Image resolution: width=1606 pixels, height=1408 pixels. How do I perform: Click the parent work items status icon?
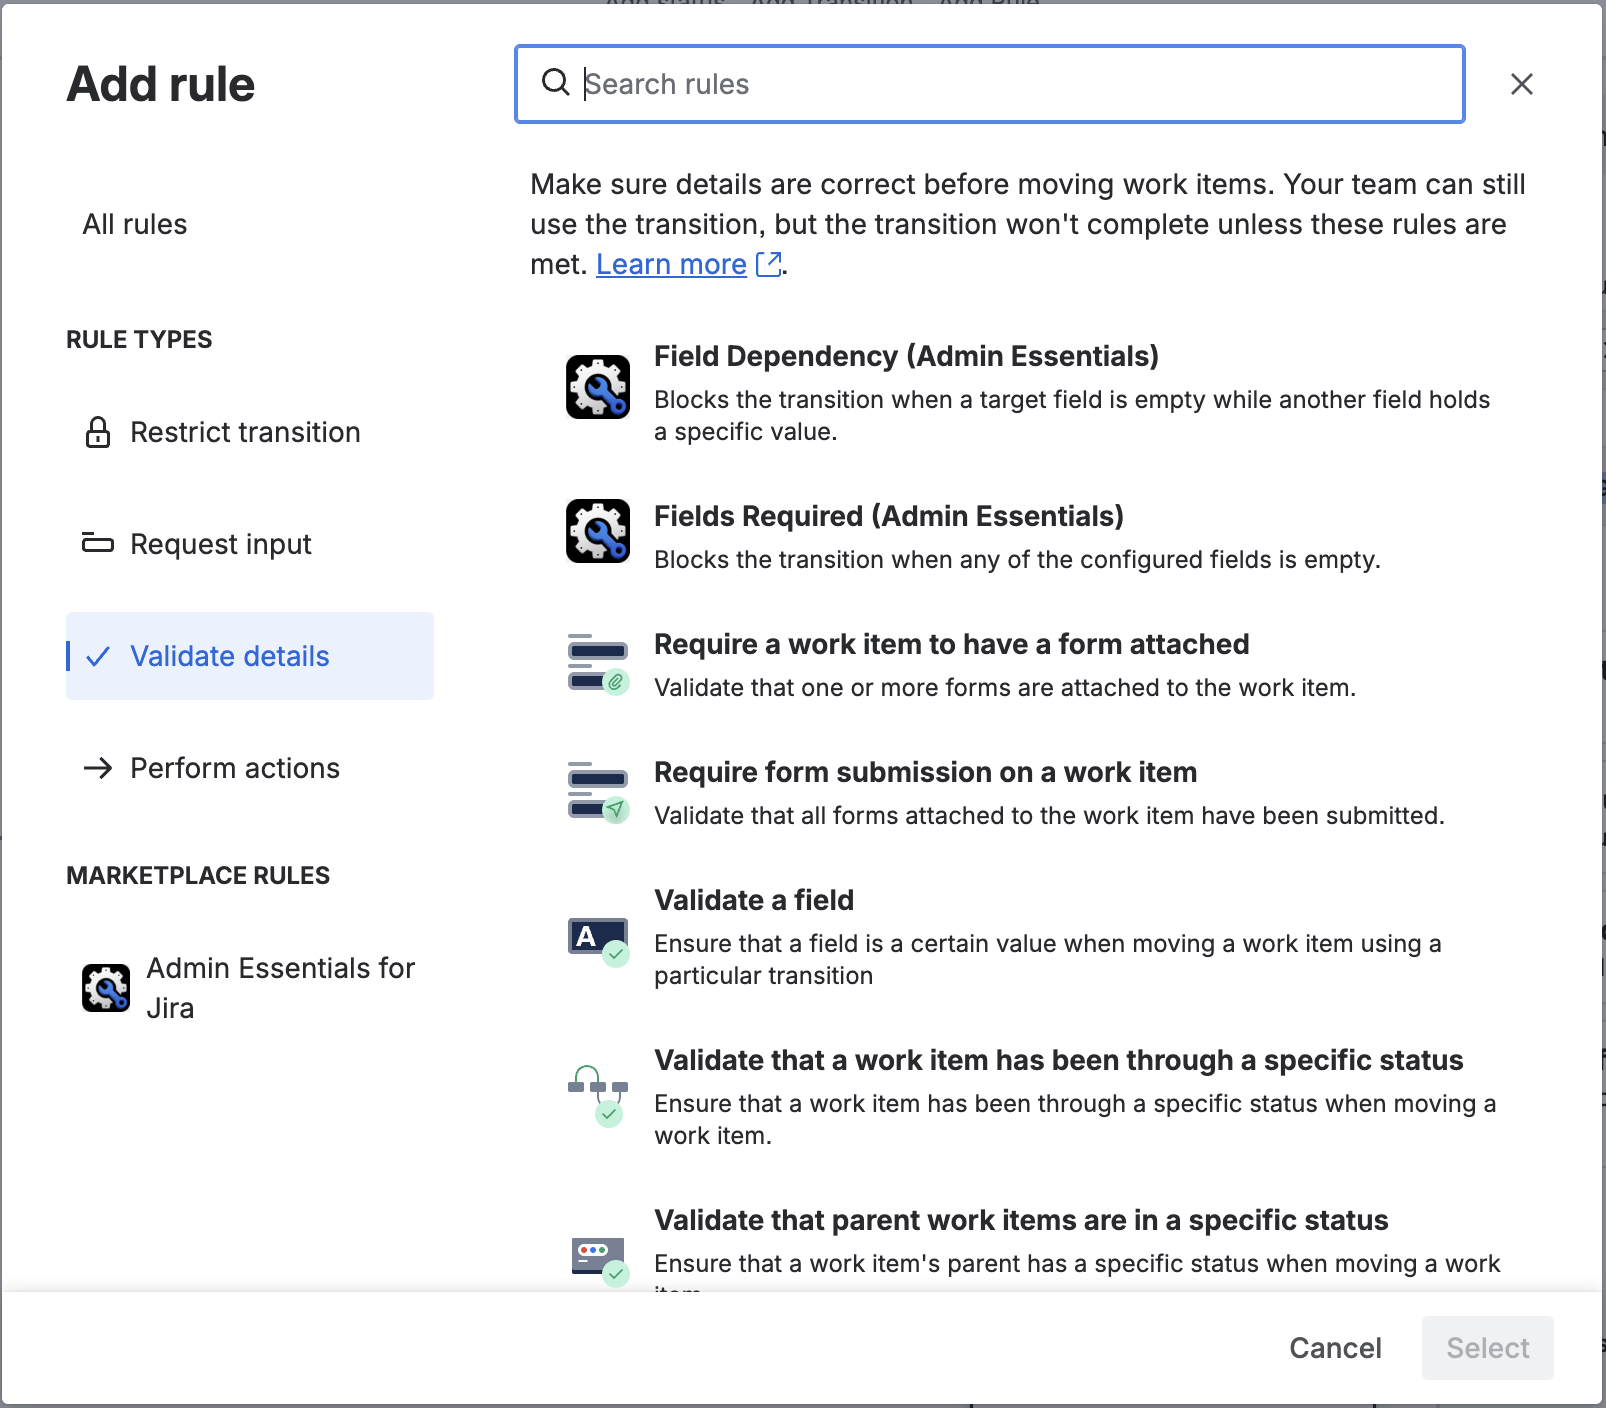600,1261
